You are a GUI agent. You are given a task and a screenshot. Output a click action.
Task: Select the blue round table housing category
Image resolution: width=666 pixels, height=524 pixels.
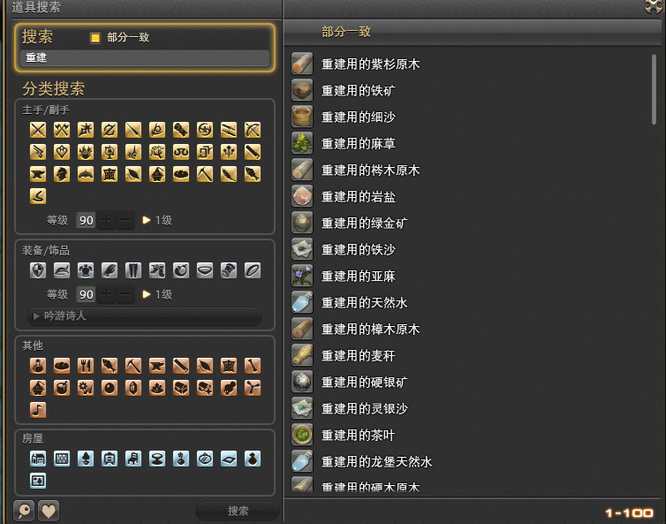coord(157,459)
